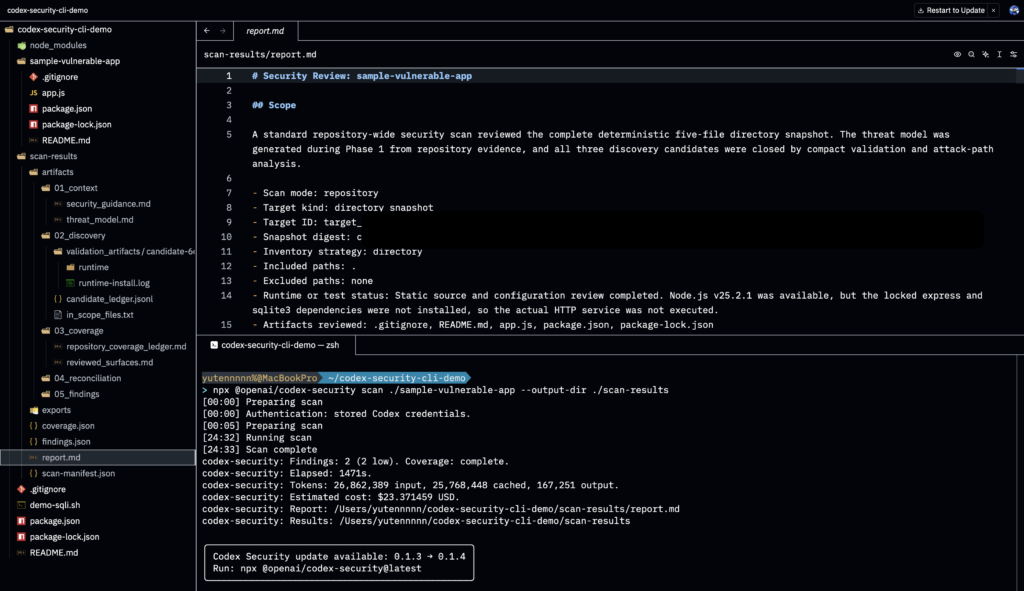Collapse the artifacts folder
Screen dimensions: 1024x591
click(57, 172)
